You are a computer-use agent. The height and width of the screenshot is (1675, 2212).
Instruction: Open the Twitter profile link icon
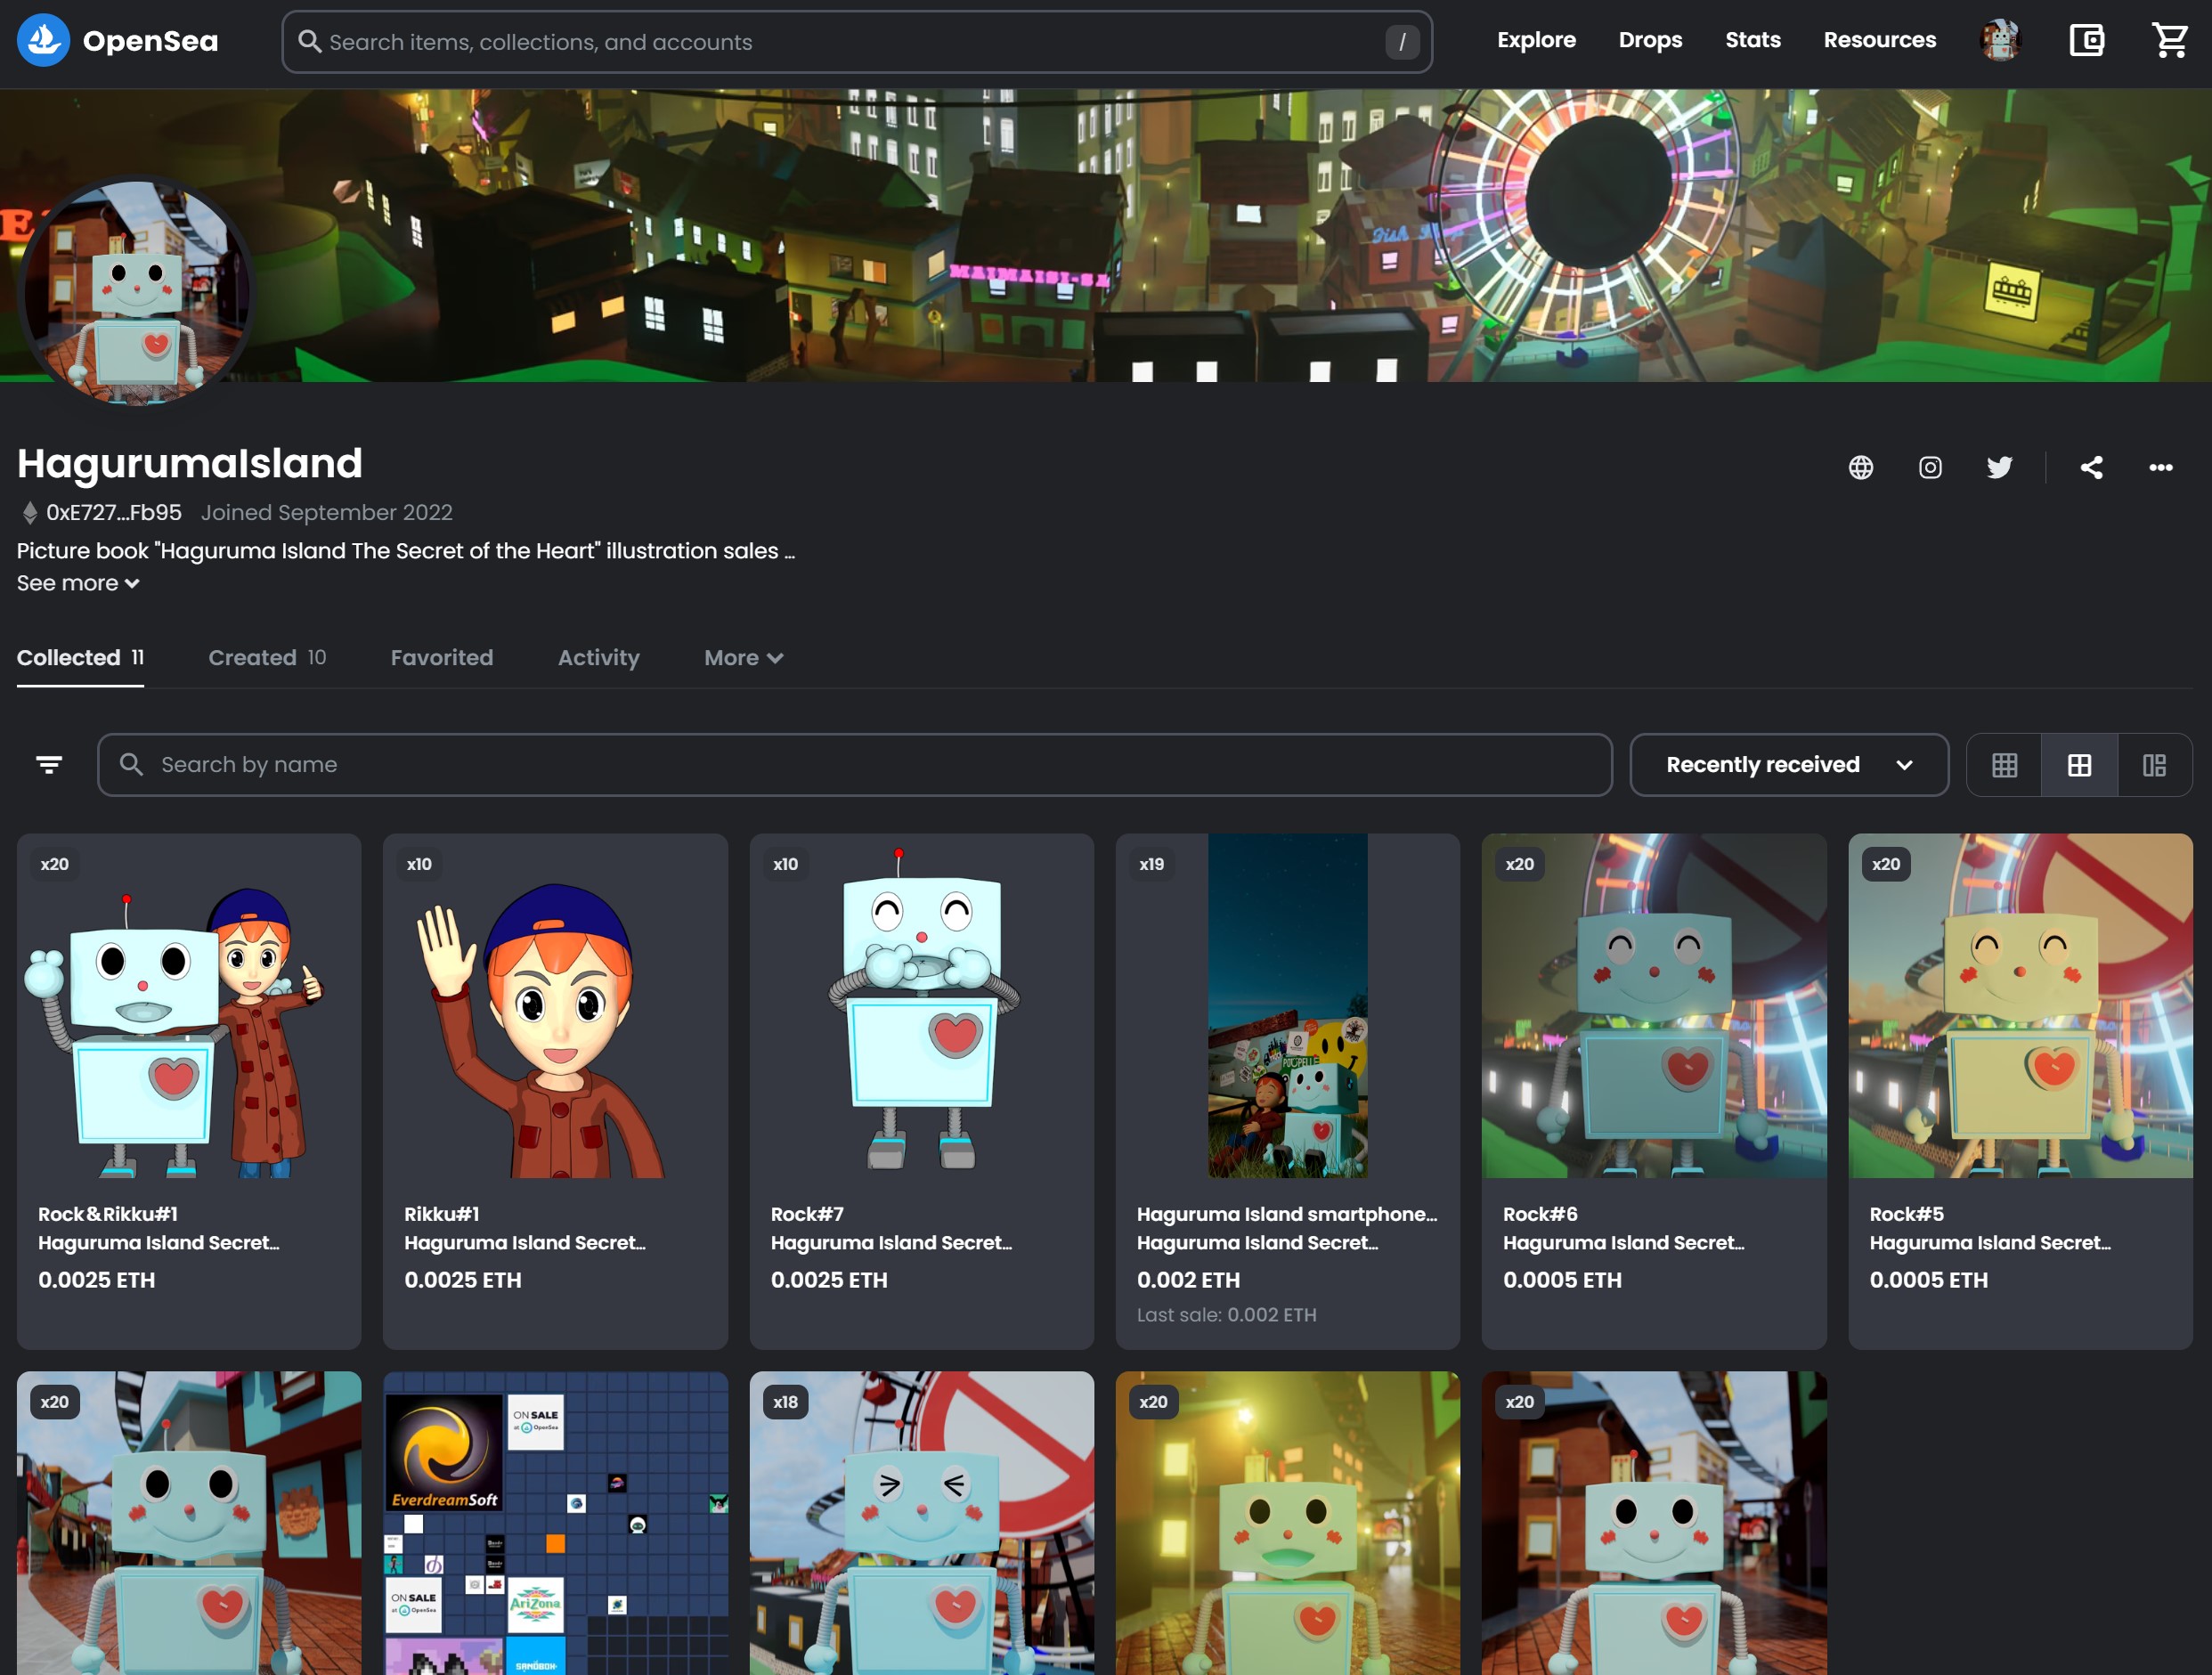[x=1998, y=467]
